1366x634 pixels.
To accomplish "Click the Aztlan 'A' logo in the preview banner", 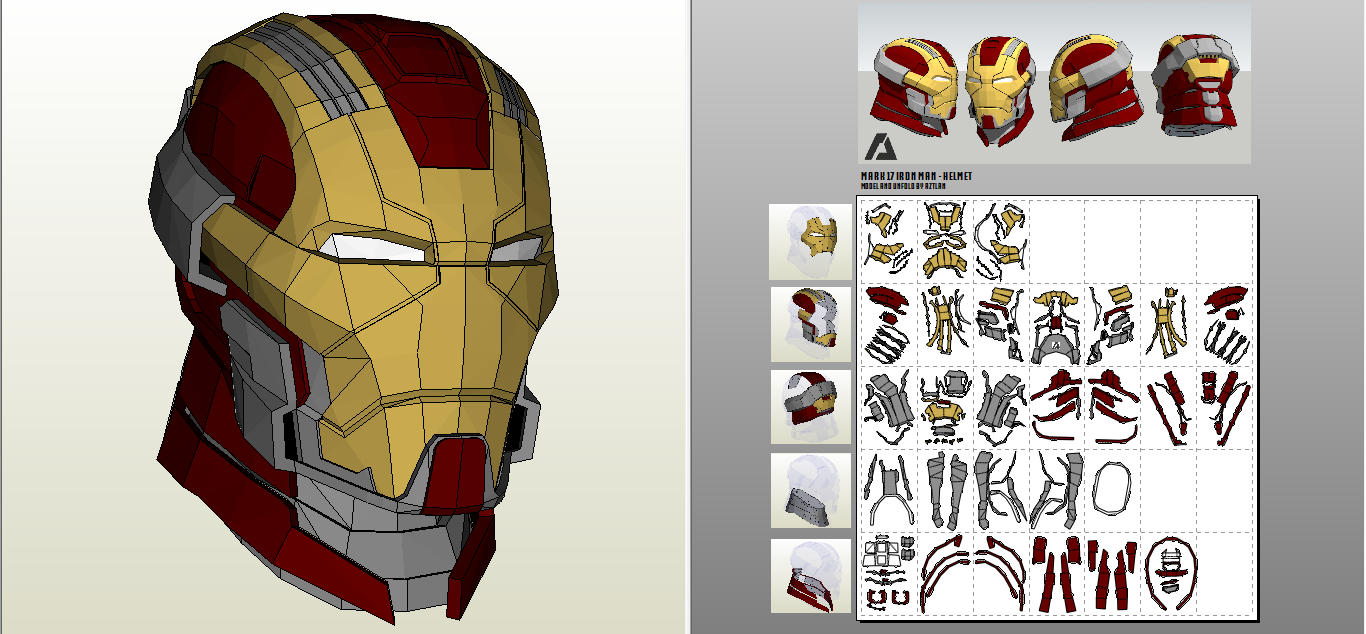I will click(883, 147).
